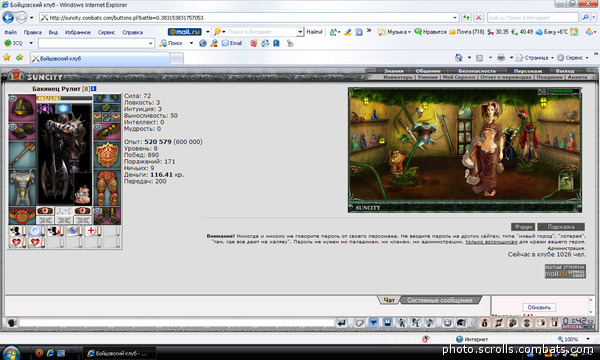Click the chat message input field
Viewport: 600px width, 360px height.
(177, 323)
